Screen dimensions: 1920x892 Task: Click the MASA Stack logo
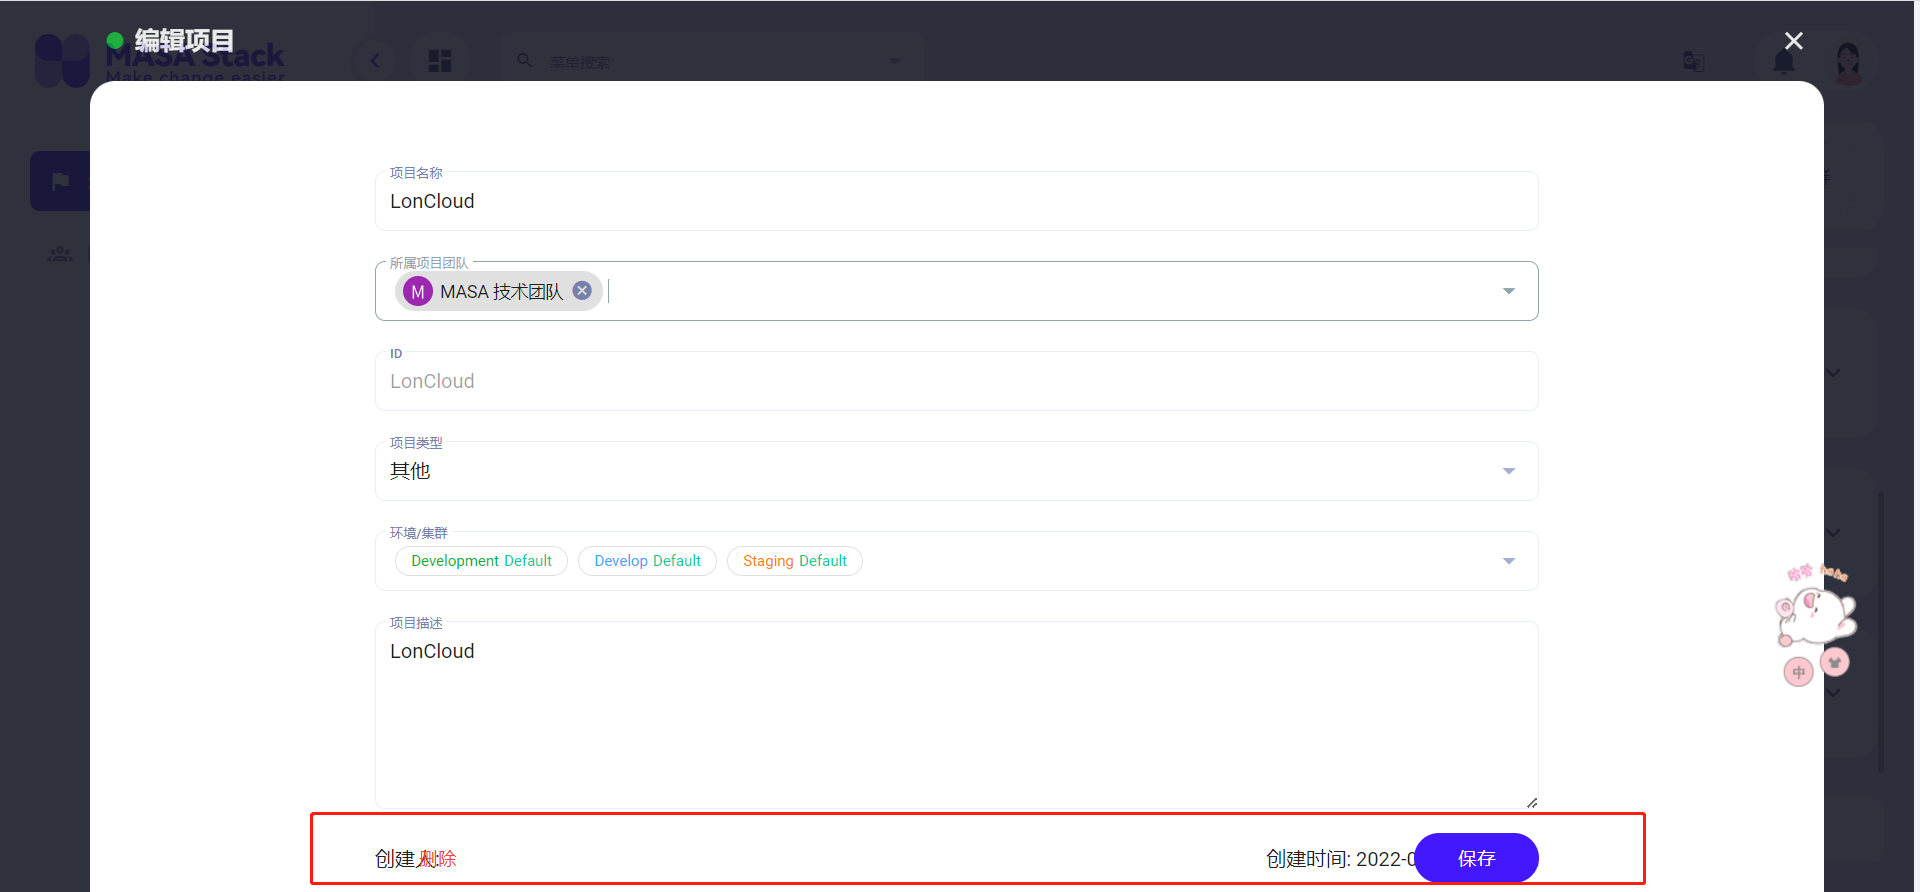[160, 61]
